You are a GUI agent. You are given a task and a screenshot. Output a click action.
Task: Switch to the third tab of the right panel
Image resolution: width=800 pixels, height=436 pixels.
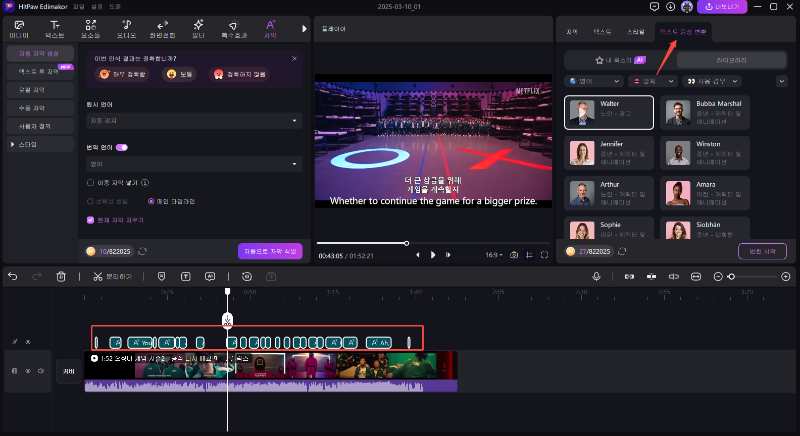(x=636, y=32)
